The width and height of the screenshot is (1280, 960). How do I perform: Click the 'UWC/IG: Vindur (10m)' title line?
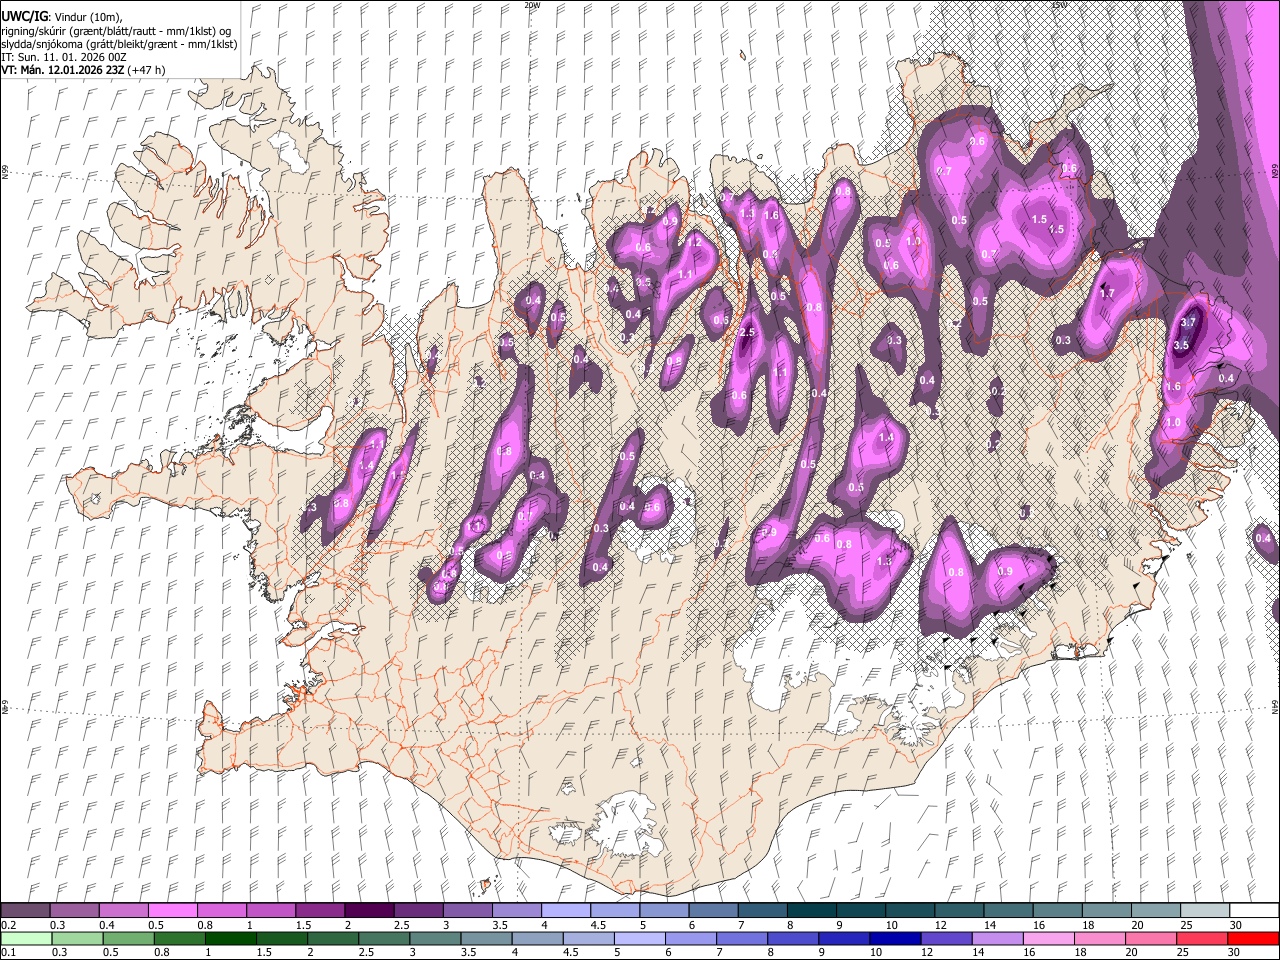[62, 16]
